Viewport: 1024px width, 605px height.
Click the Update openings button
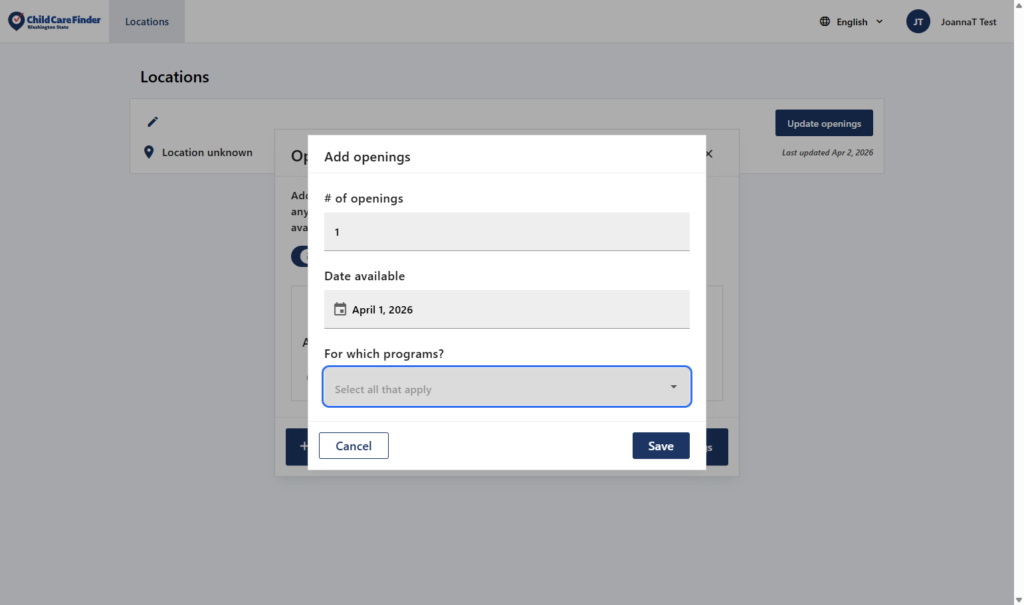(x=823, y=123)
